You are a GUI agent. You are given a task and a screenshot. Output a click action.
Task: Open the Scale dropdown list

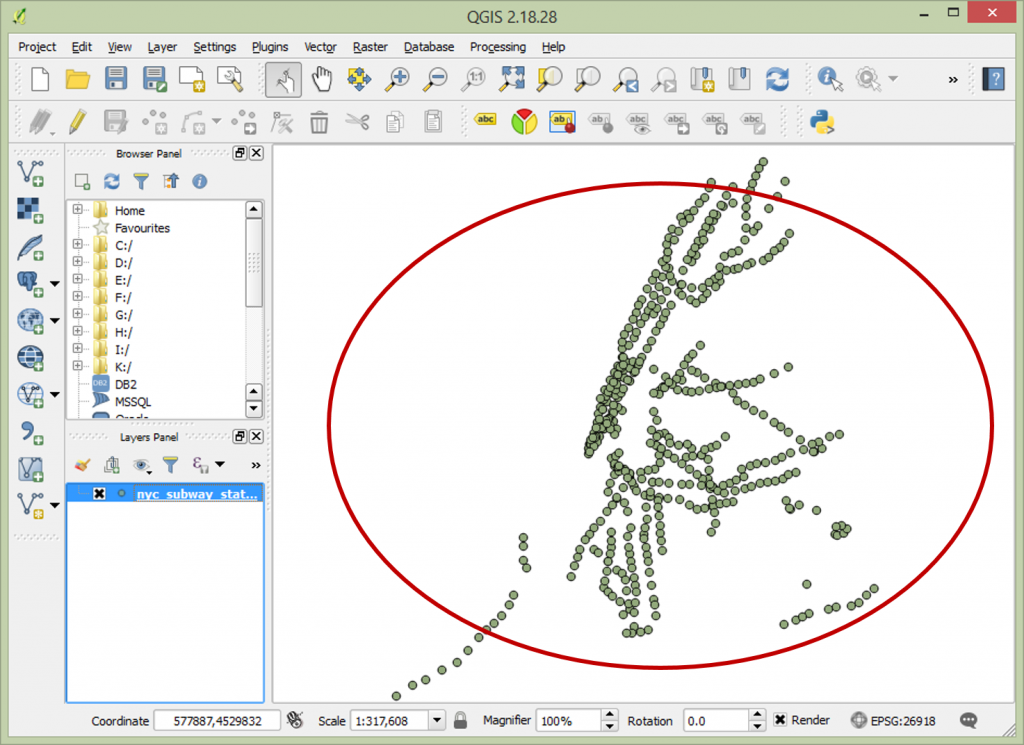point(436,720)
